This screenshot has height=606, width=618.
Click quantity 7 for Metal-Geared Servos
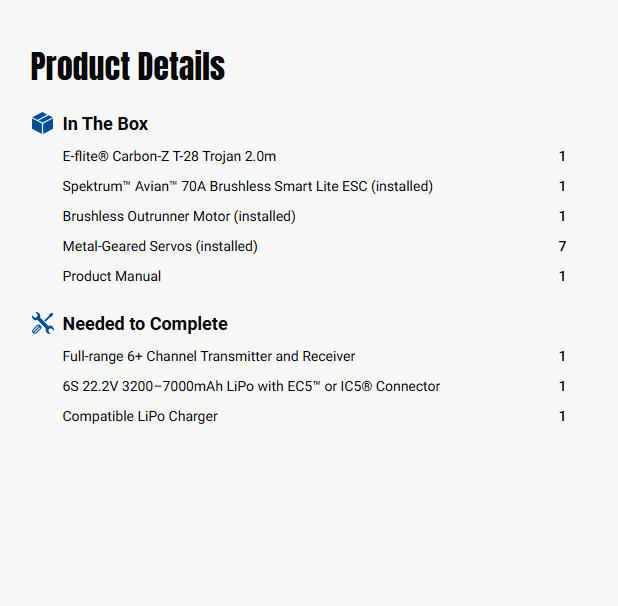(x=562, y=246)
